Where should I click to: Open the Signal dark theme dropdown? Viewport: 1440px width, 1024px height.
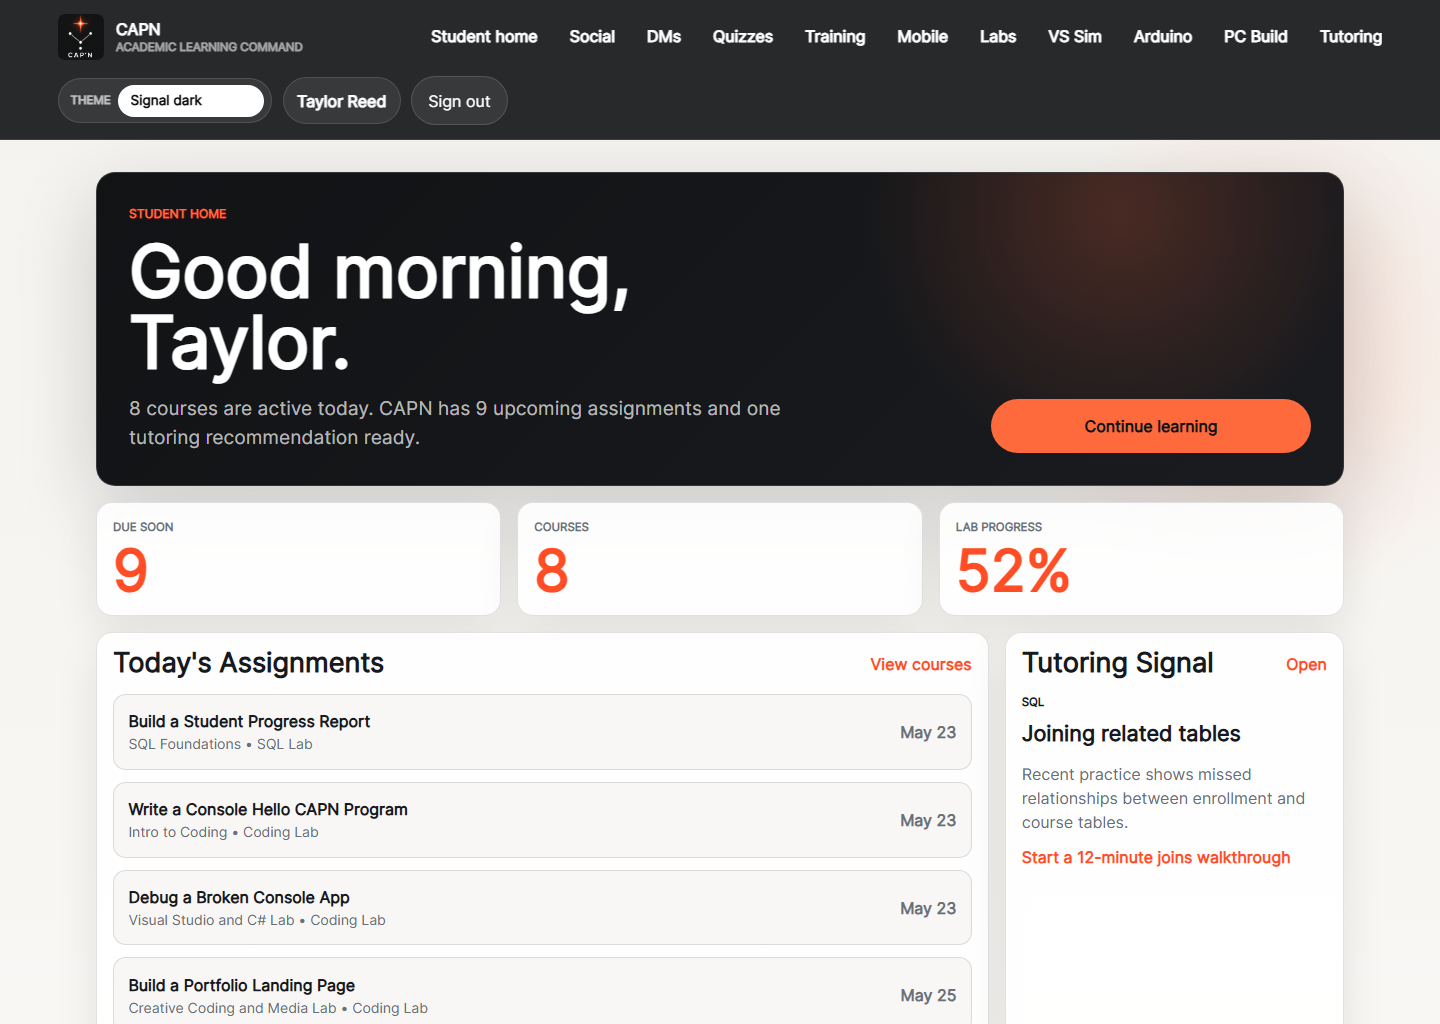click(191, 101)
